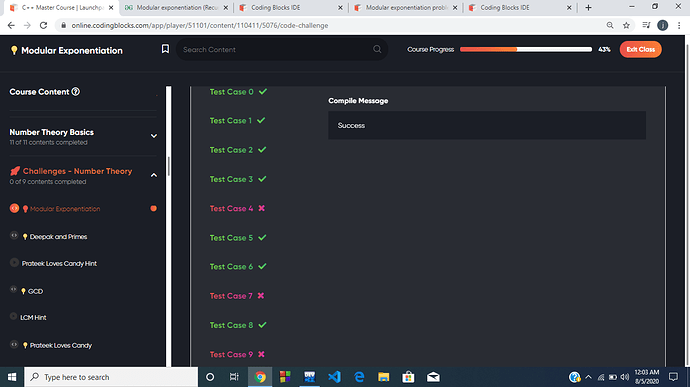Screen dimensions: 690x387
Task: Show hidden icons in the system tray
Action: (x=588, y=377)
